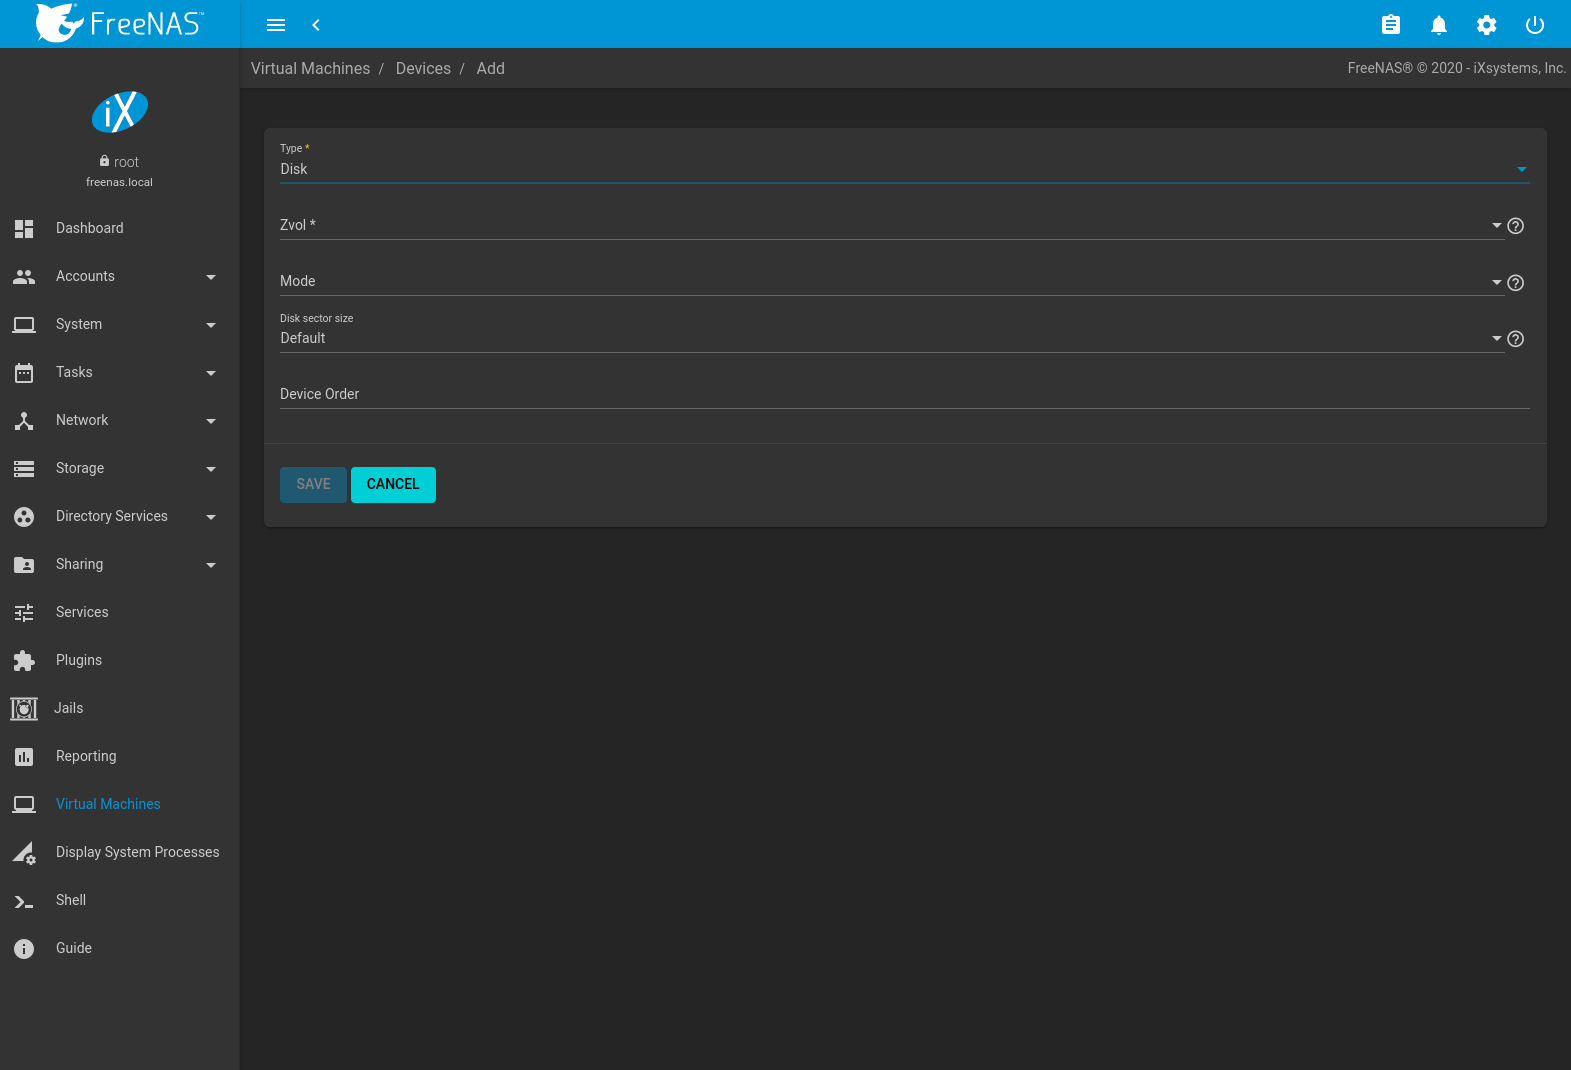Open Shell from the sidebar

70,900
